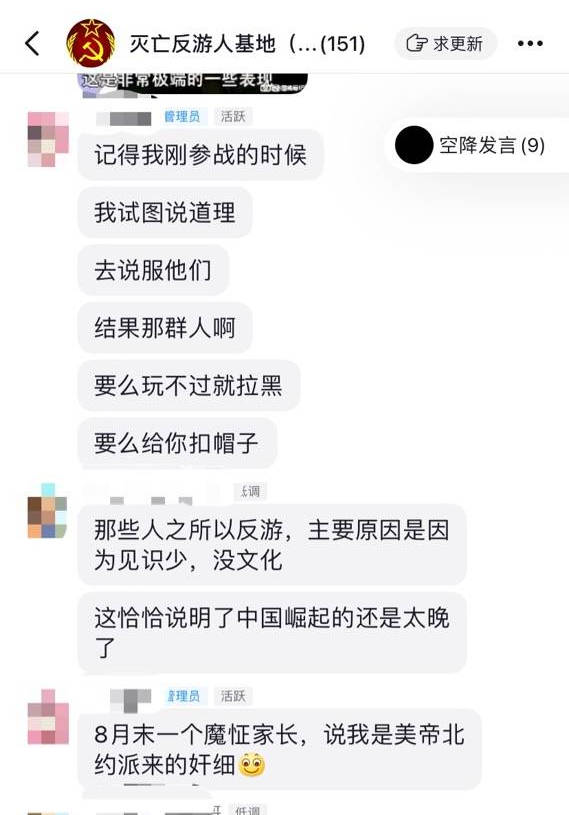Open the brown pixelated avatar of second sender

point(47,510)
